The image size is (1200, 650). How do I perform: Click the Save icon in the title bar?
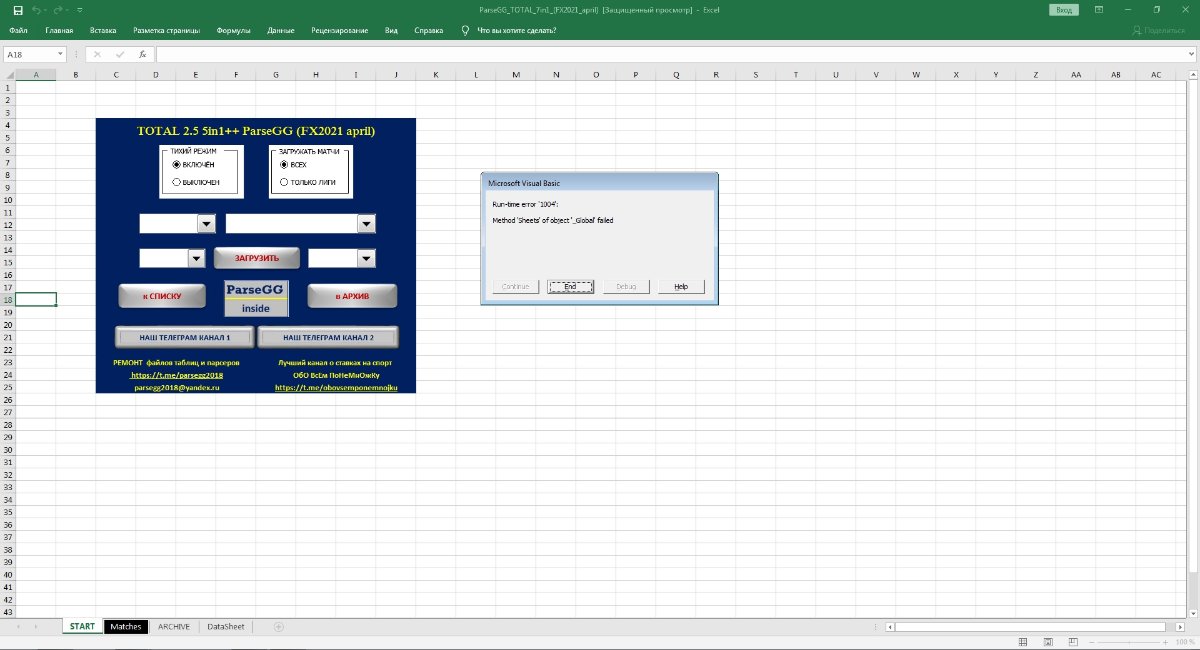click(x=18, y=9)
